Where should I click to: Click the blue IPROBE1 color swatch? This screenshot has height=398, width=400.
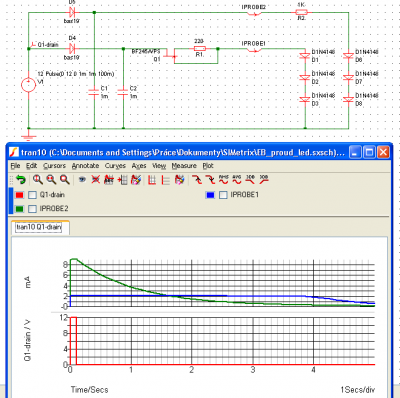[x=210, y=195]
